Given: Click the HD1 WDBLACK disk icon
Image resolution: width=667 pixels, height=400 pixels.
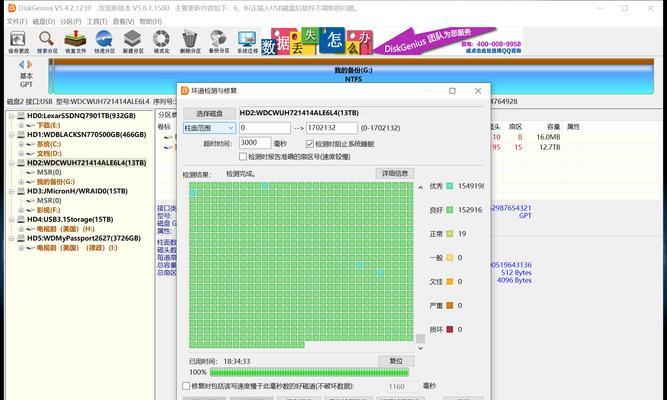Looking at the screenshot, I should 21,134.
